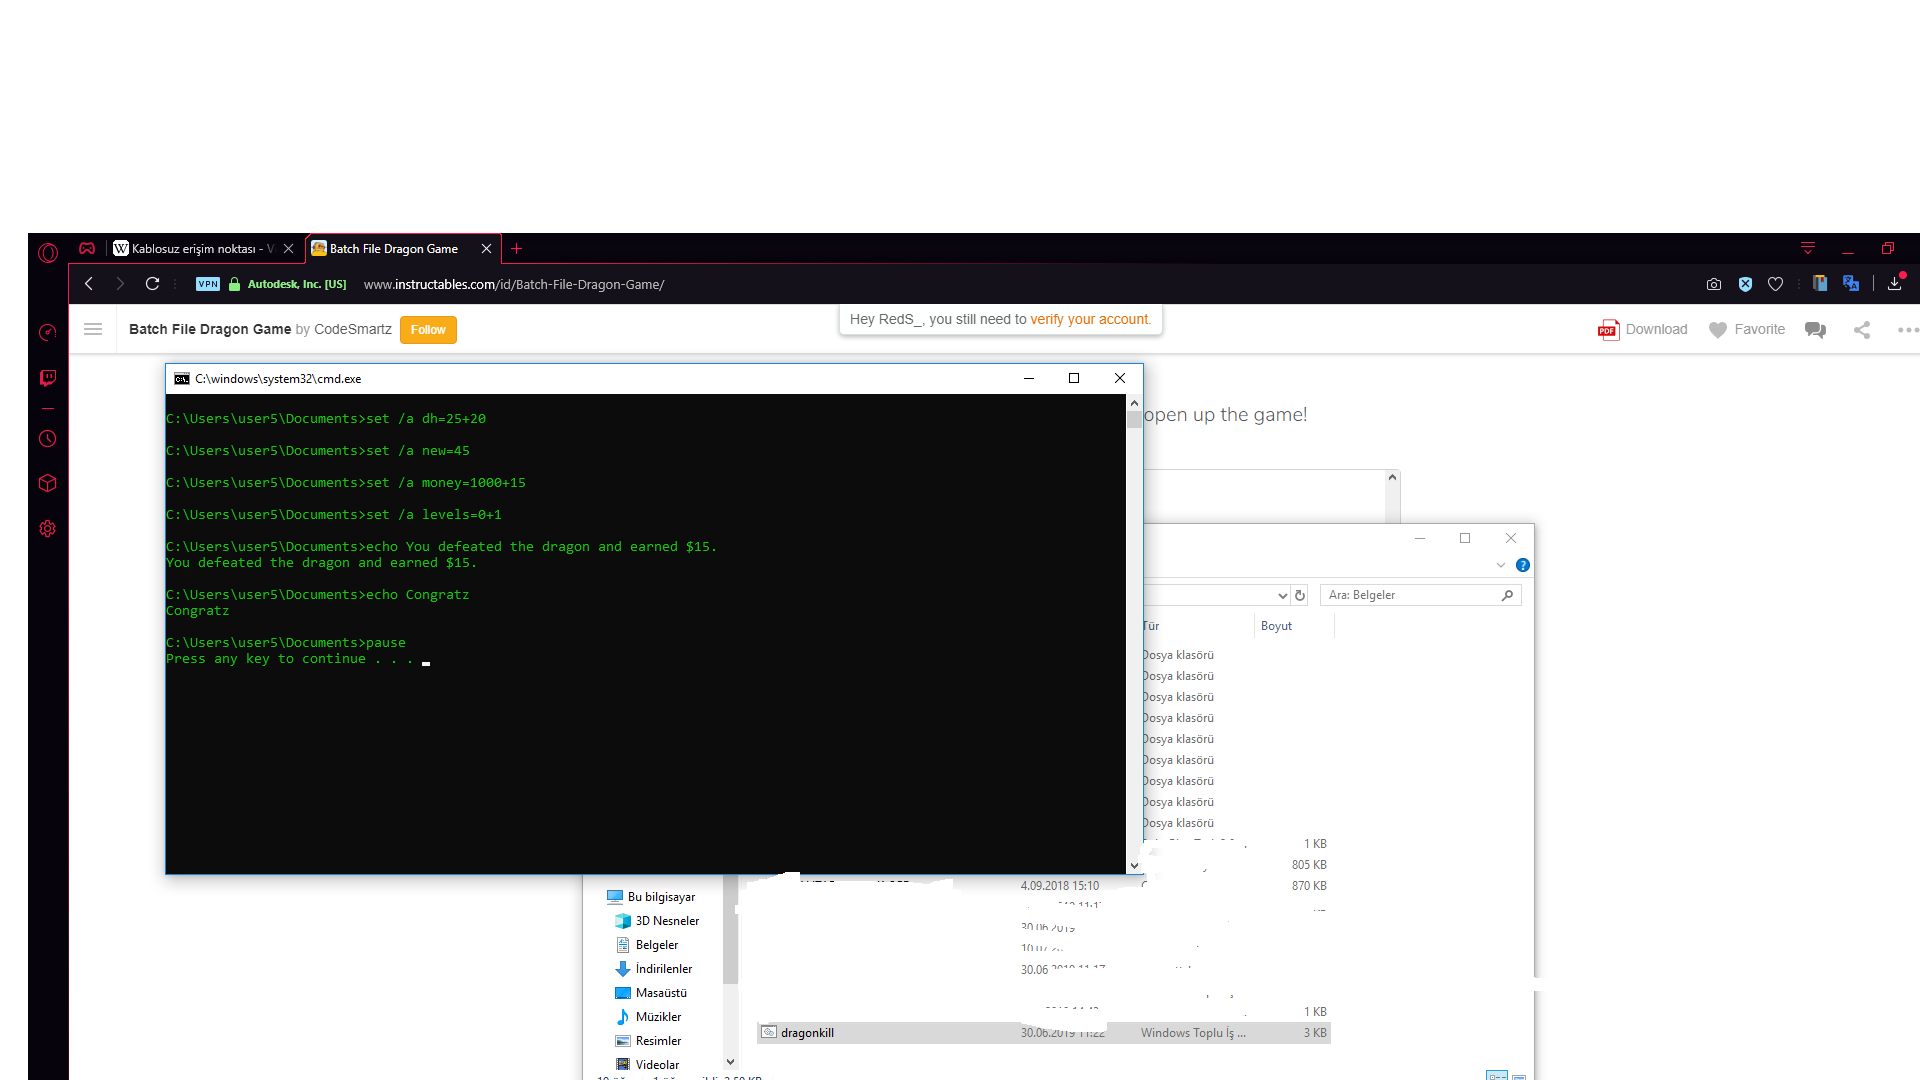Select the dragonkill file in Explorer
The width and height of the screenshot is (1920, 1080).
[806, 1032]
